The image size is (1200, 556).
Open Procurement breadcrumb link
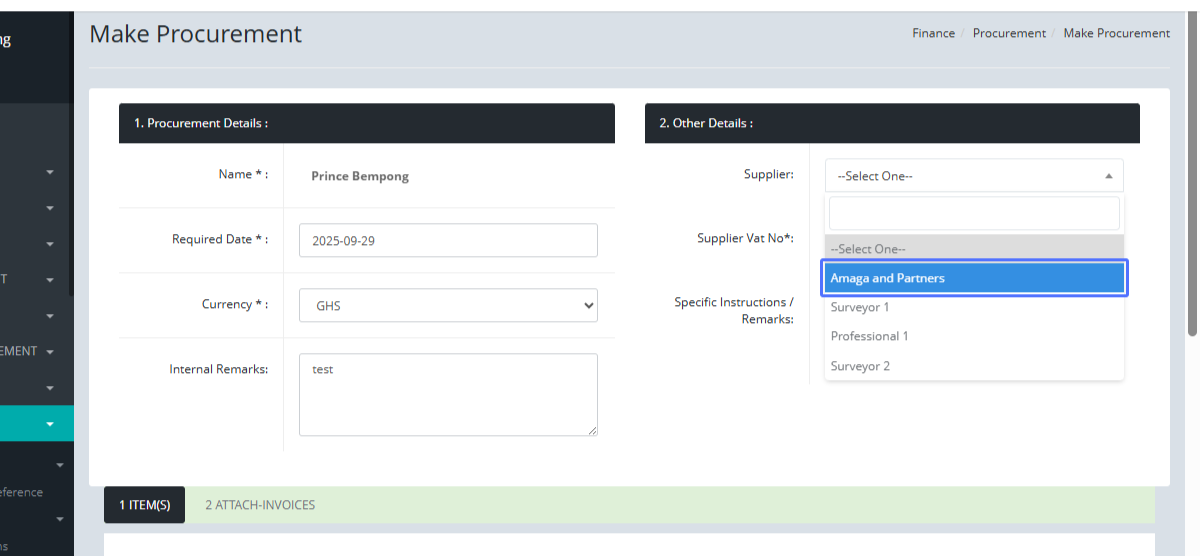tap(1009, 33)
